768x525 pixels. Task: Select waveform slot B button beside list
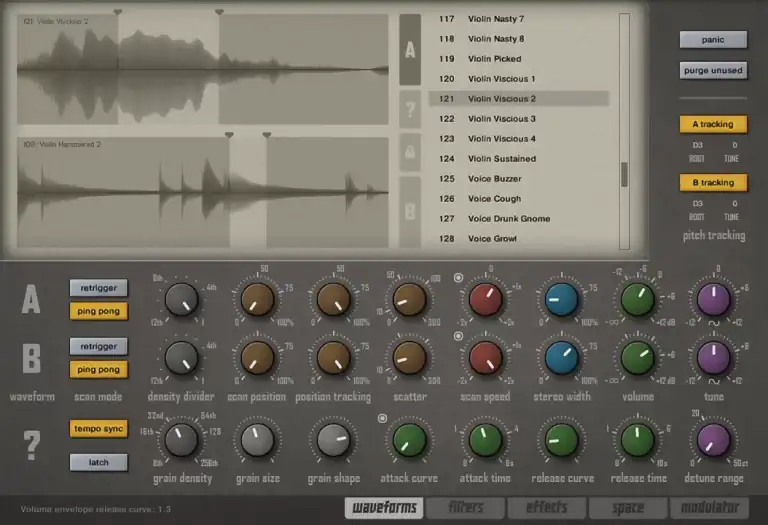[410, 212]
